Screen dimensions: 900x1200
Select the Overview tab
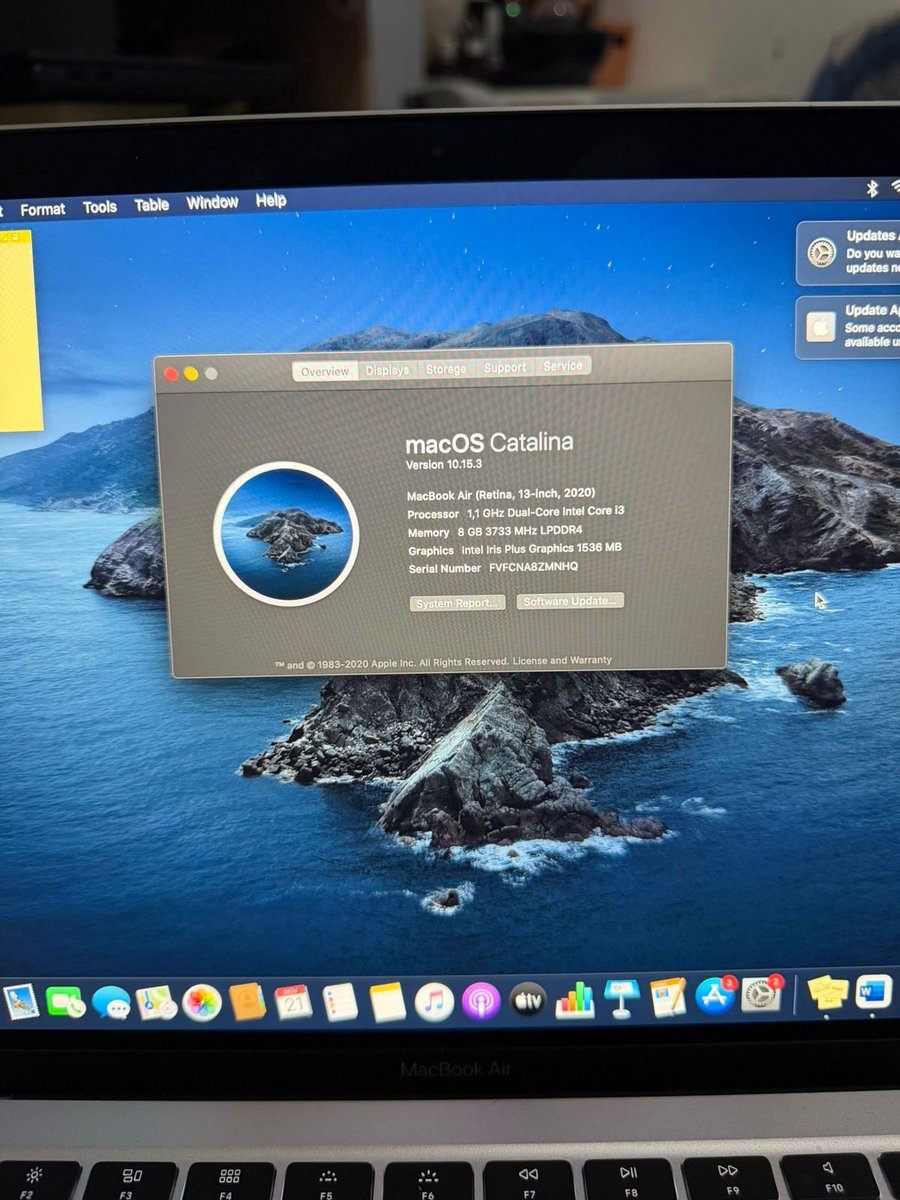pyautogui.click(x=325, y=371)
